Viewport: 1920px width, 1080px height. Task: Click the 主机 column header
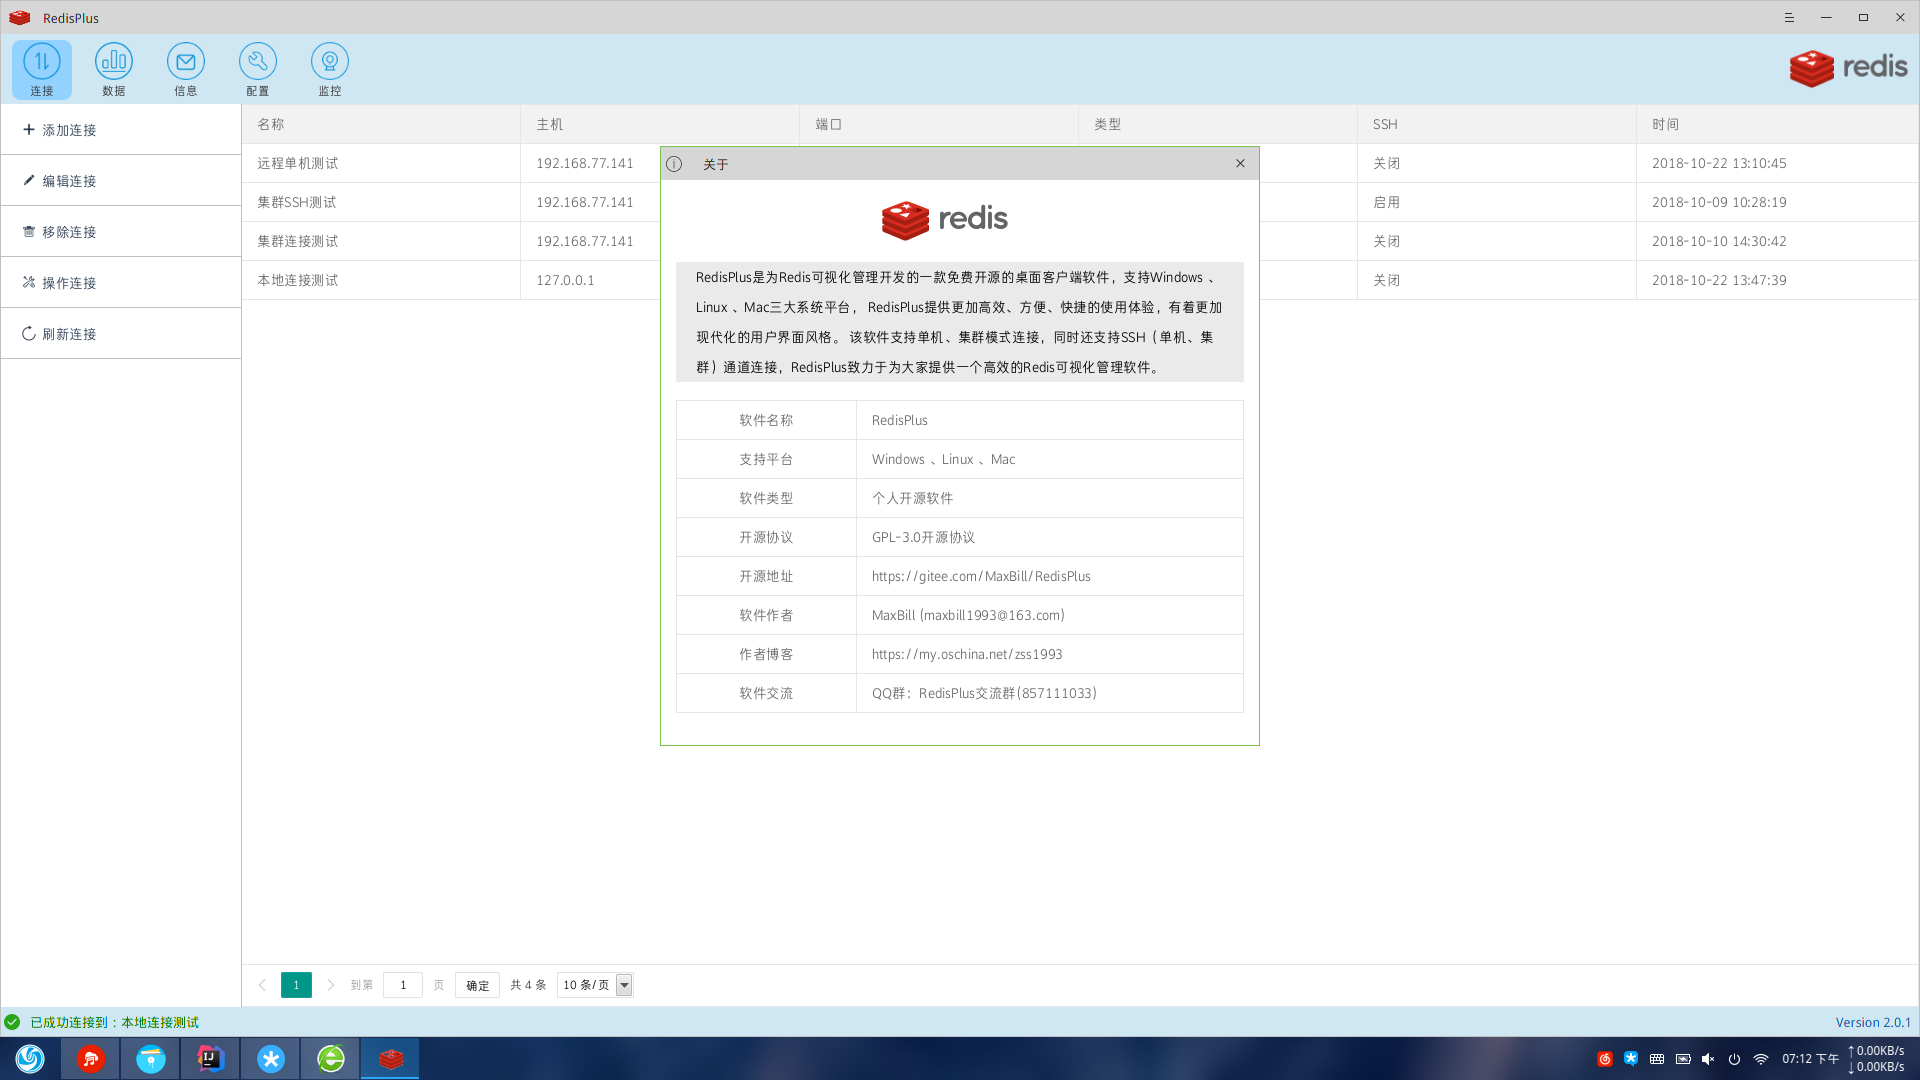click(x=660, y=124)
